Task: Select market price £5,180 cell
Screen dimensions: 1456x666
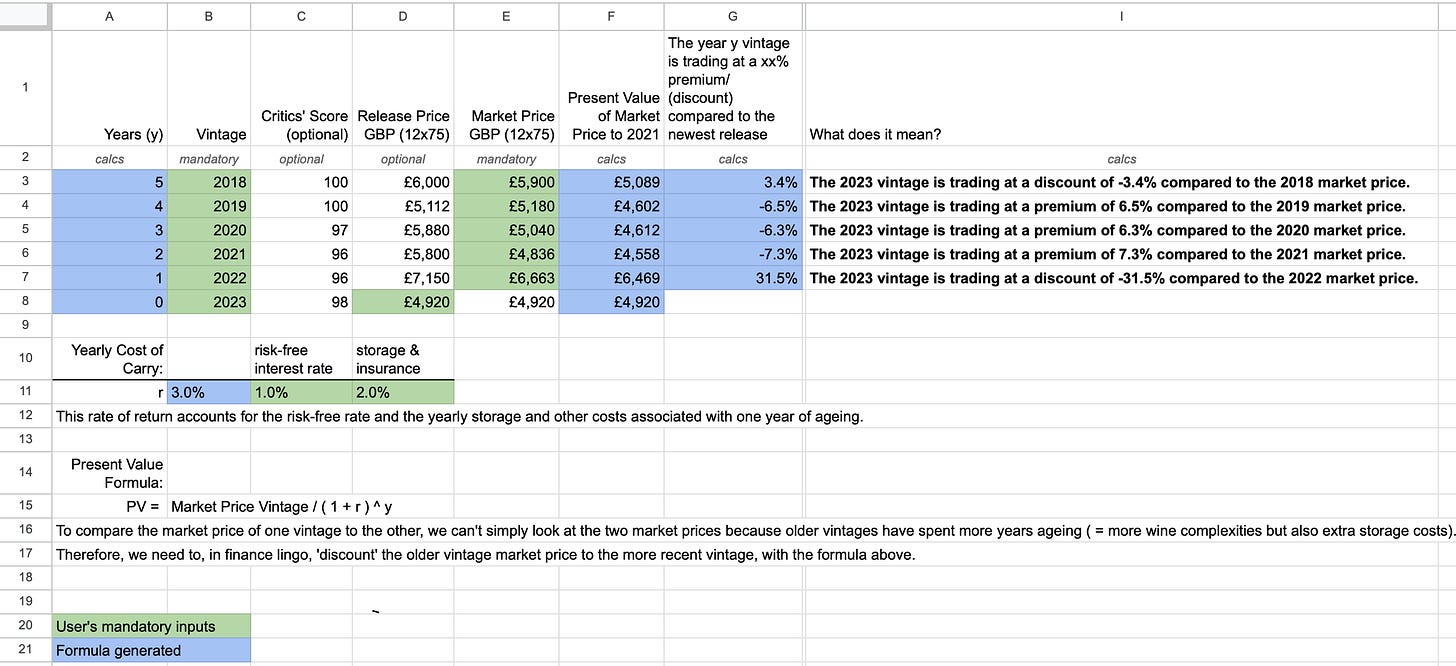Action: (x=506, y=206)
